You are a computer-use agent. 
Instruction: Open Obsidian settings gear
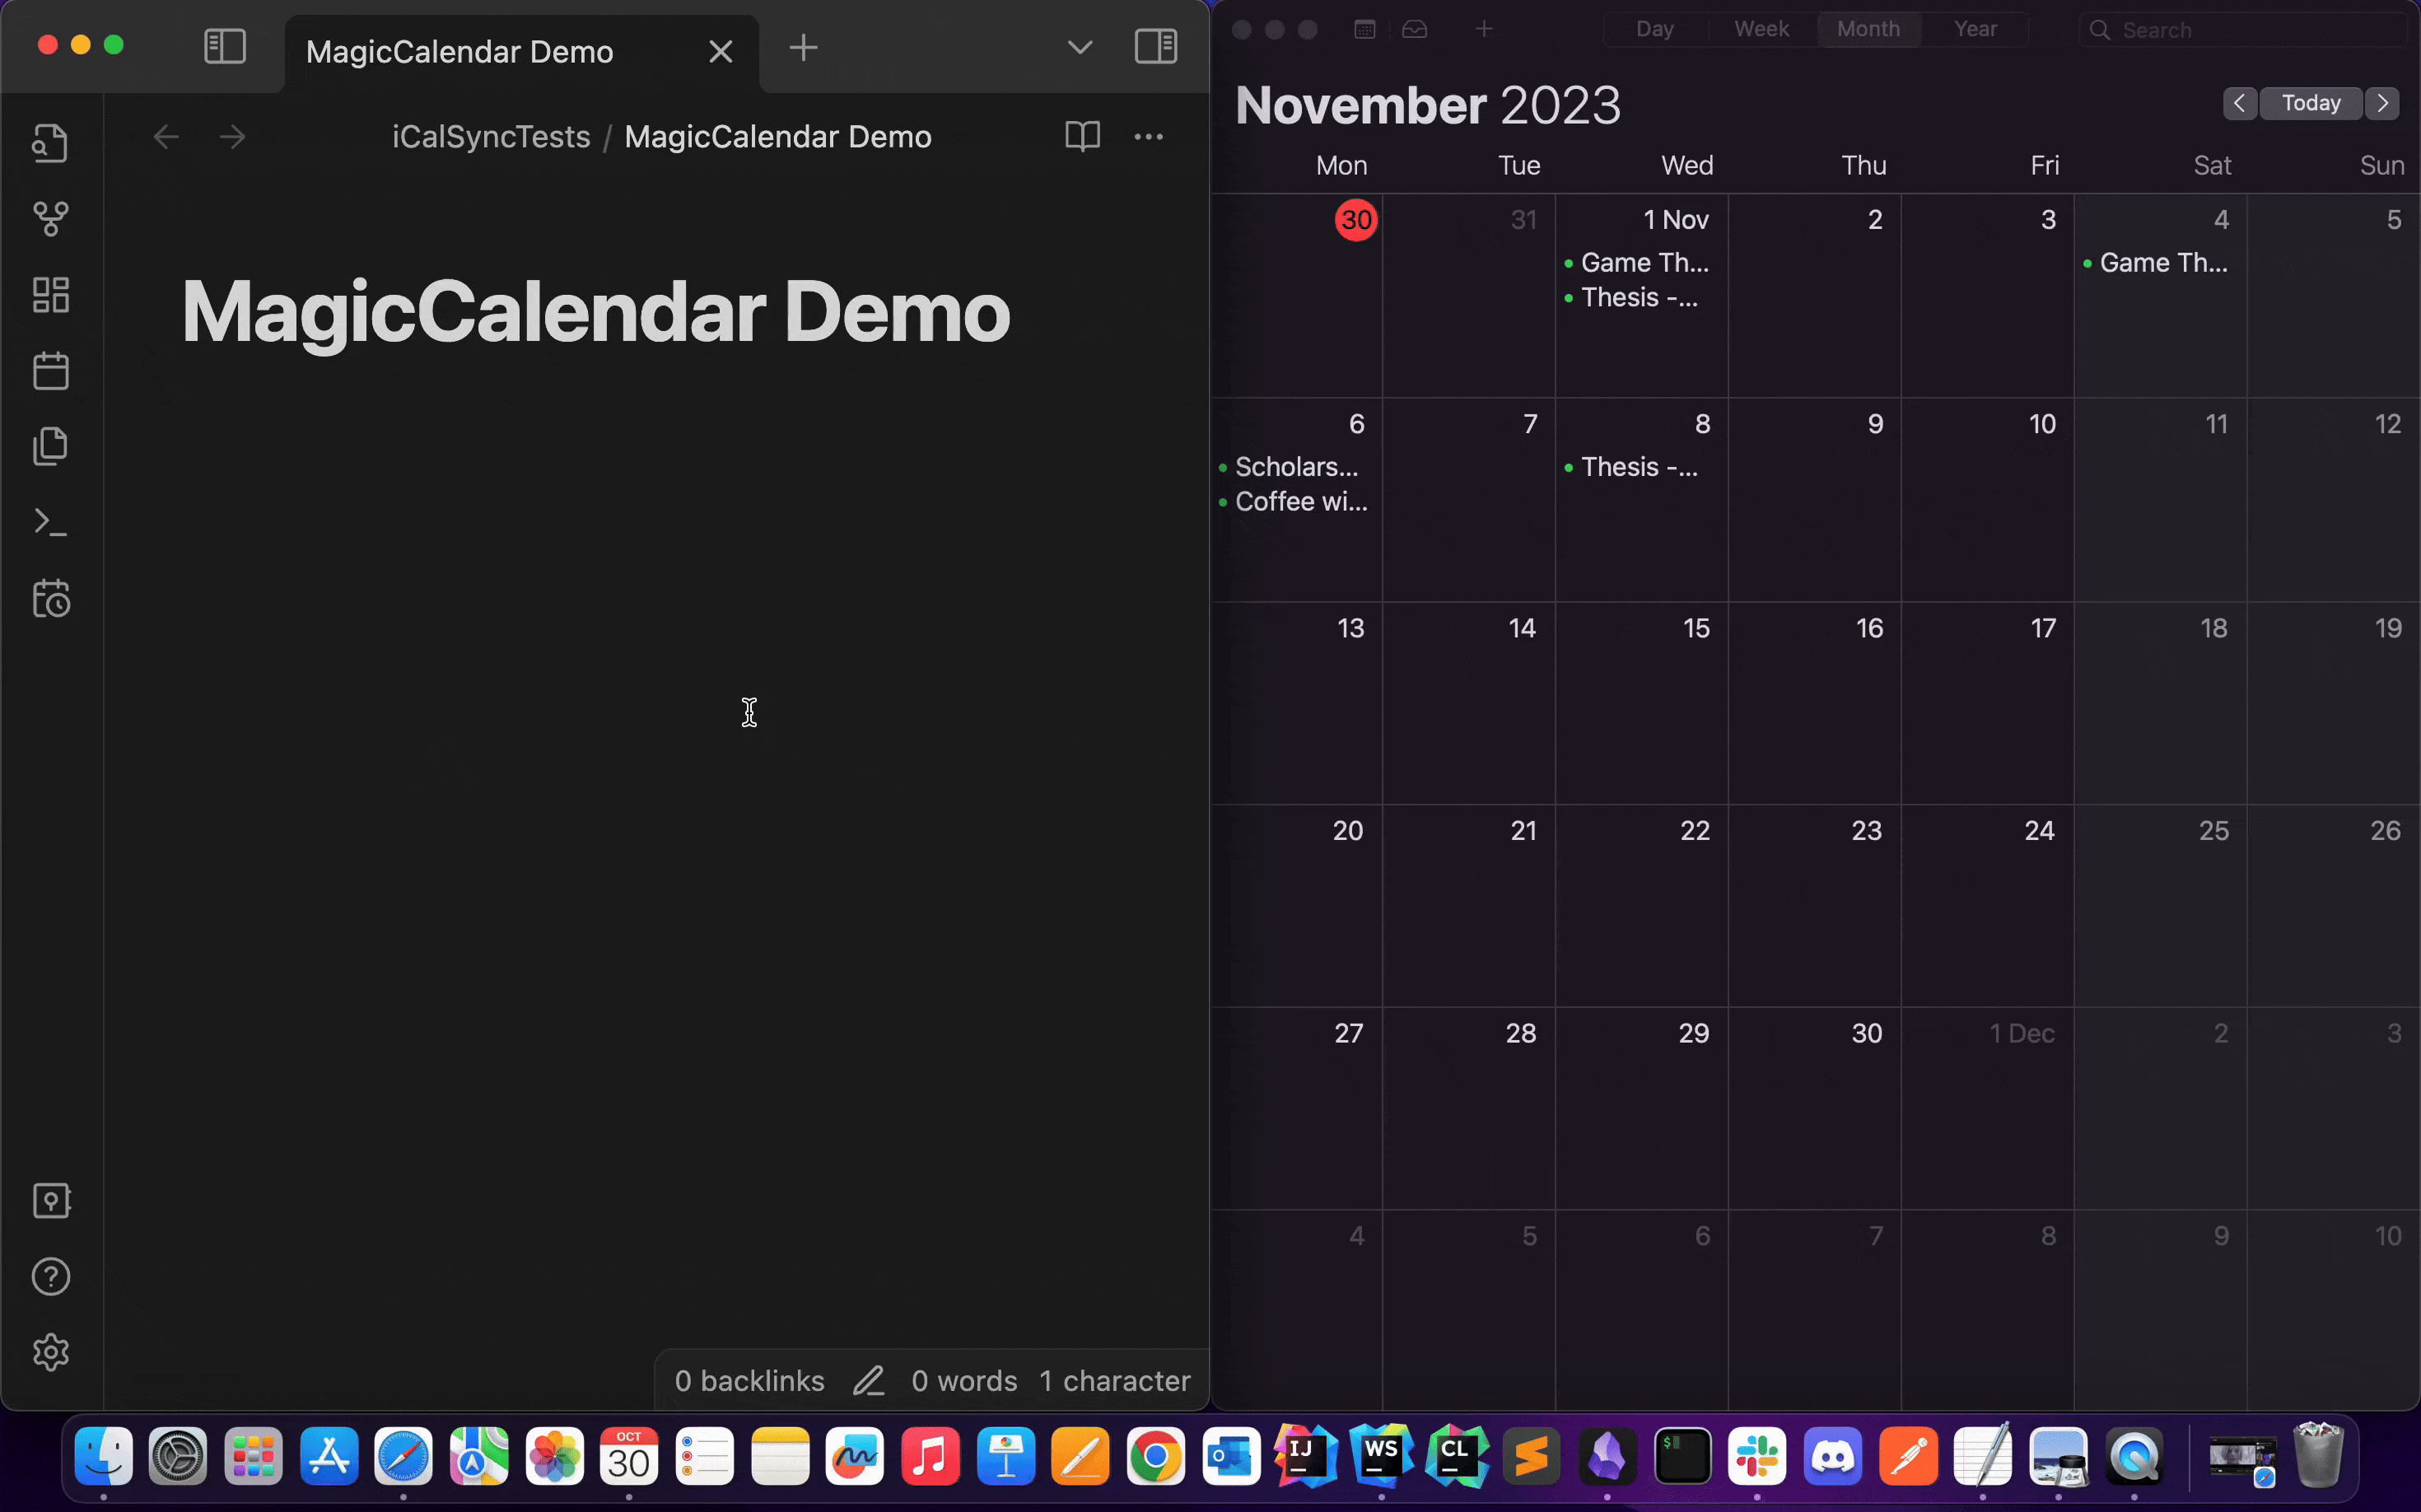coord(50,1352)
